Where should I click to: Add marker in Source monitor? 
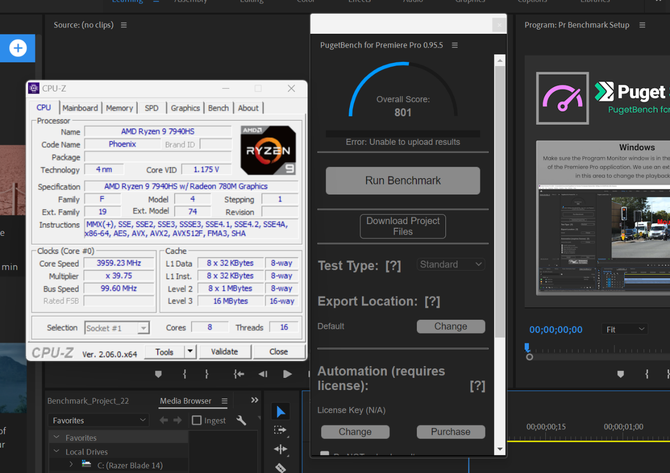point(158,374)
